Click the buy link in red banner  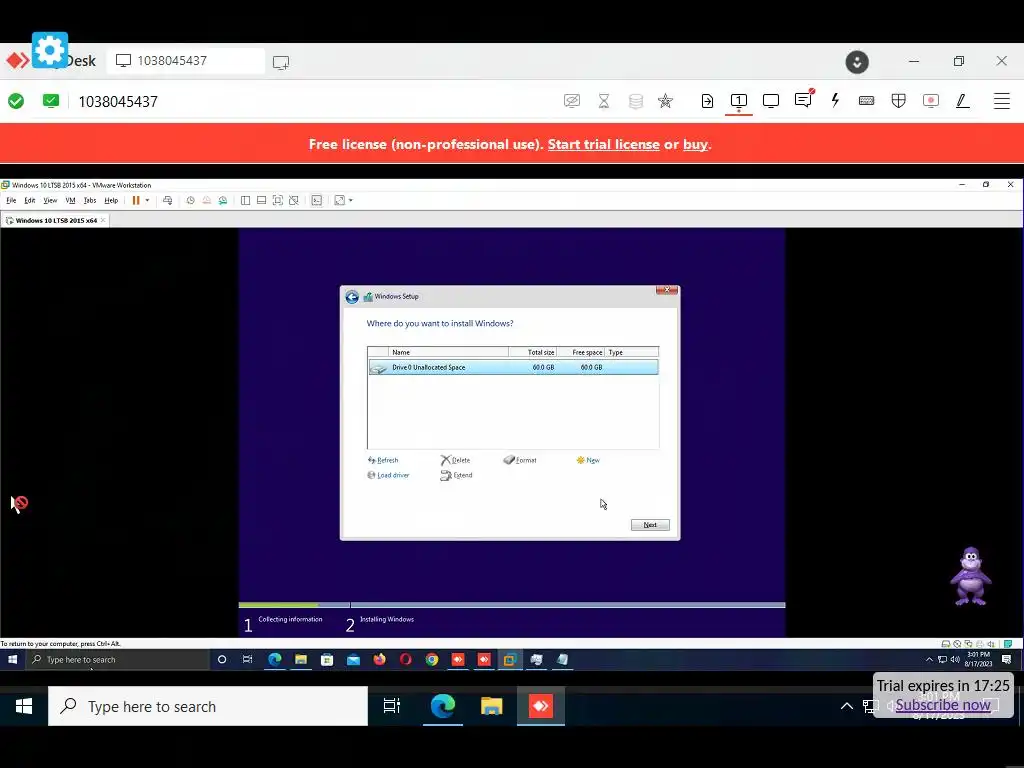point(695,144)
